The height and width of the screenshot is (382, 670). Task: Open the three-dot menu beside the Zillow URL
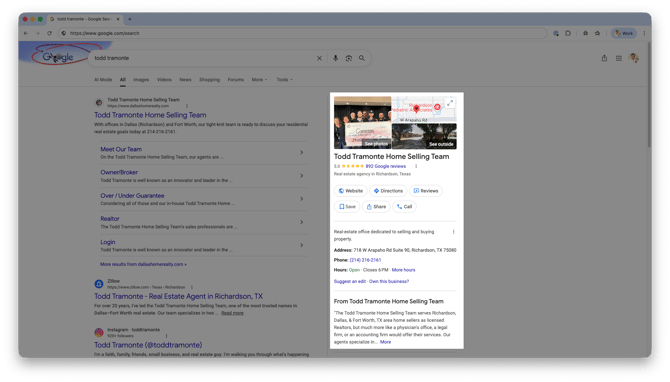pos(192,287)
